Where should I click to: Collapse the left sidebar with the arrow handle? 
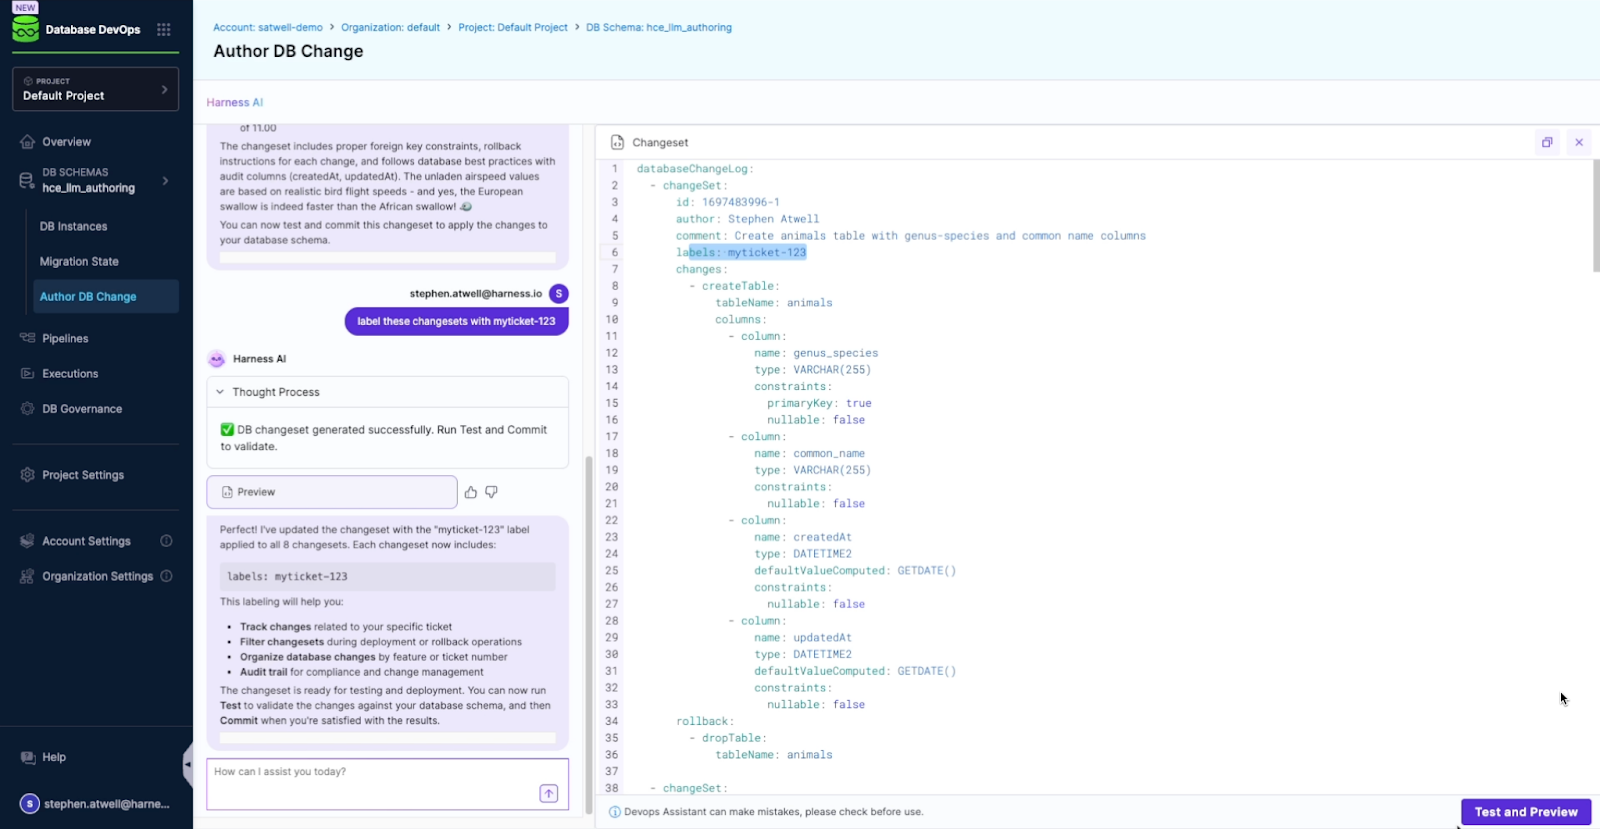click(187, 765)
